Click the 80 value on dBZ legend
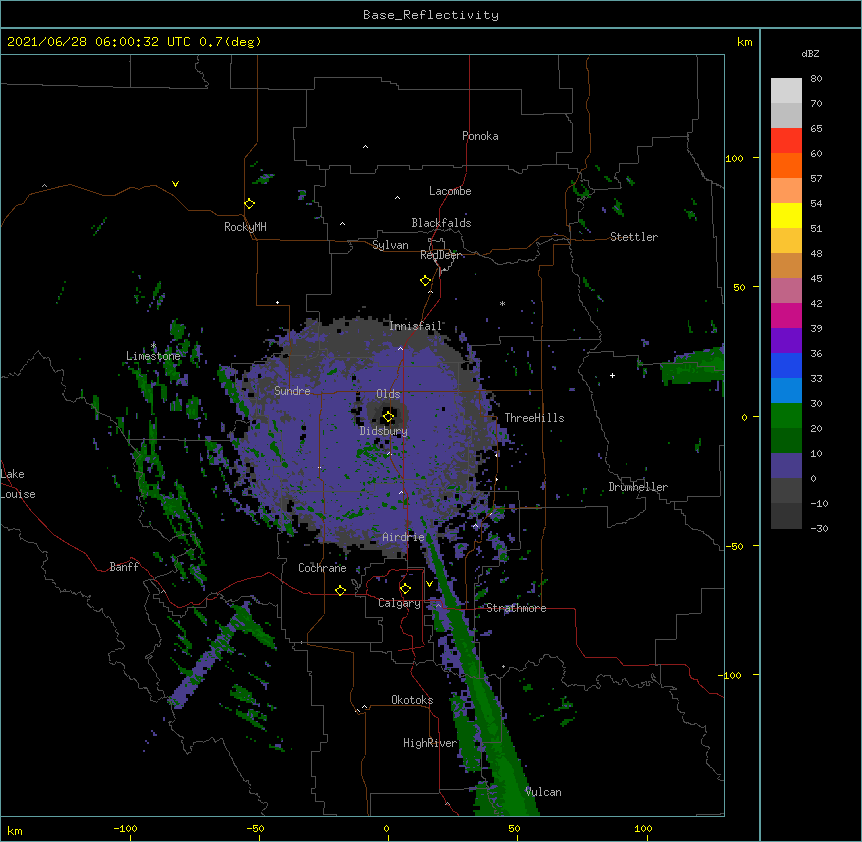 click(x=816, y=79)
